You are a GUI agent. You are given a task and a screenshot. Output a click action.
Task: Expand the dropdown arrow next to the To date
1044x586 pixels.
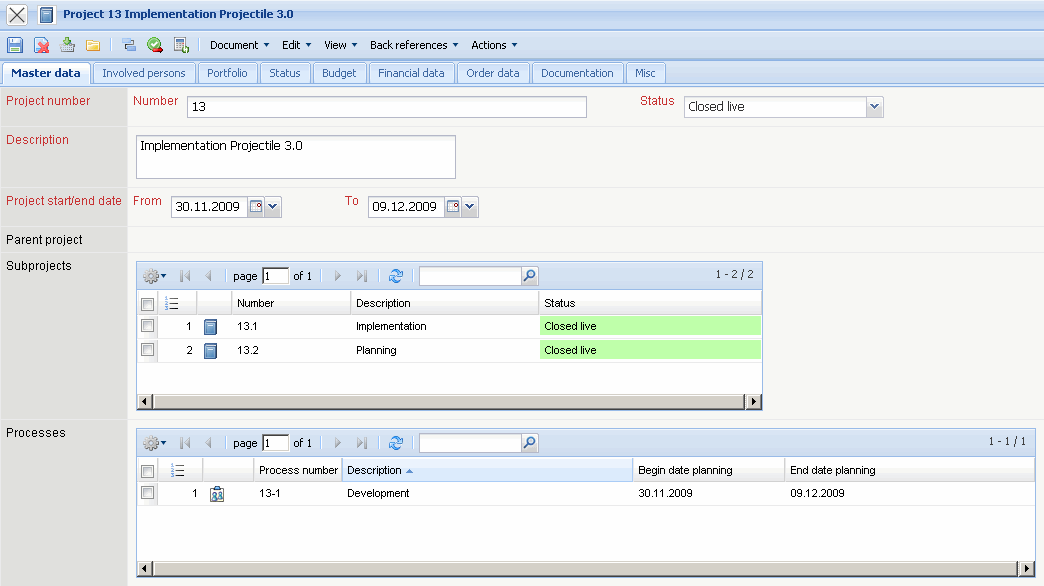pos(468,207)
